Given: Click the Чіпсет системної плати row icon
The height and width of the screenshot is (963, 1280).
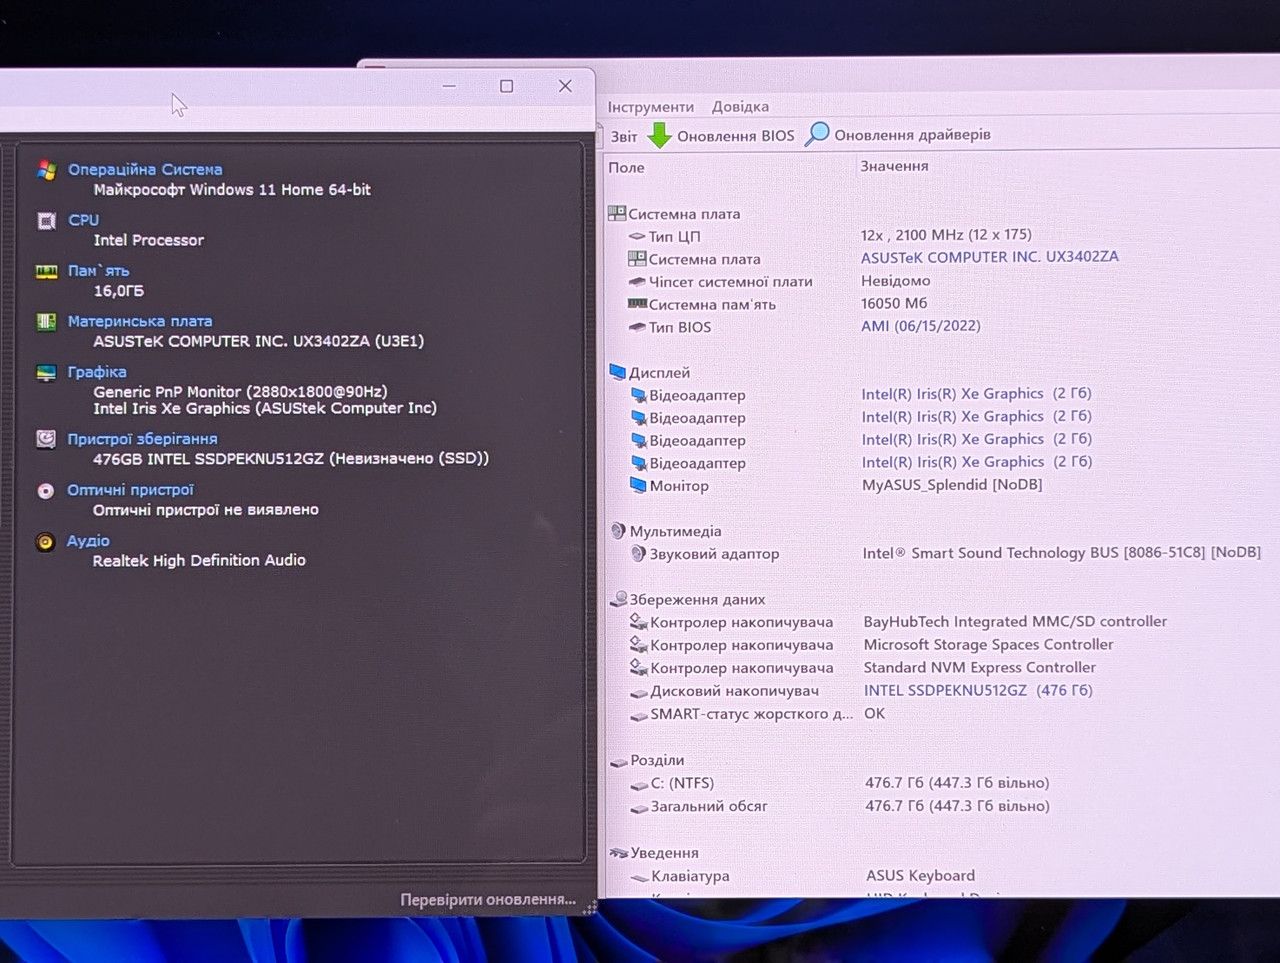Looking at the screenshot, I should click(637, 282).
